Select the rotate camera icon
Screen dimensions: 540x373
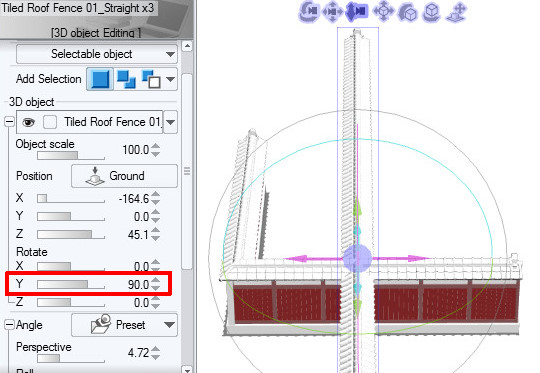pos(308,11)
